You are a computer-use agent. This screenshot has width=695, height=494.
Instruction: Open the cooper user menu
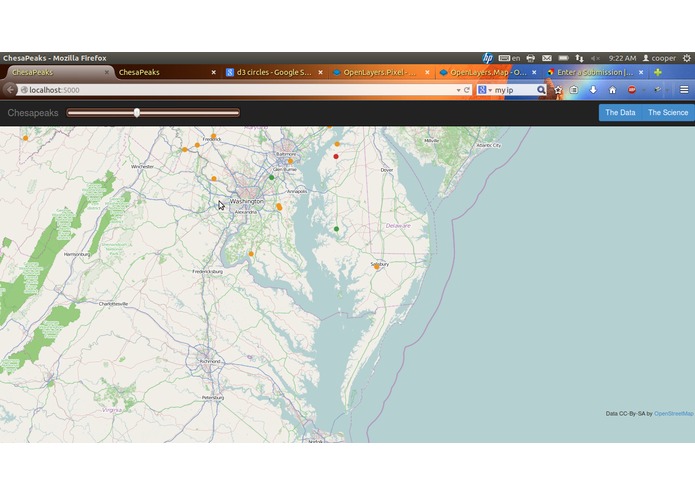(x=659, y=58)
